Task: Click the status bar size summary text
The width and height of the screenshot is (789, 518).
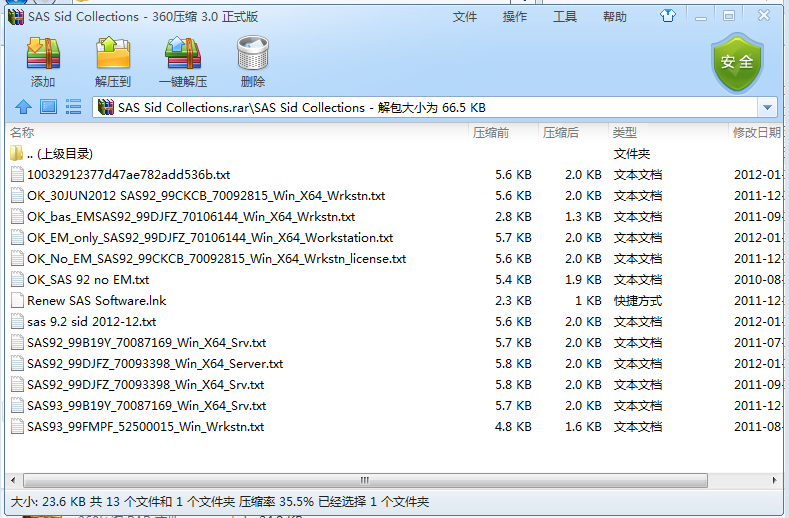Action: pyautogui.click(x=219, y=501)
